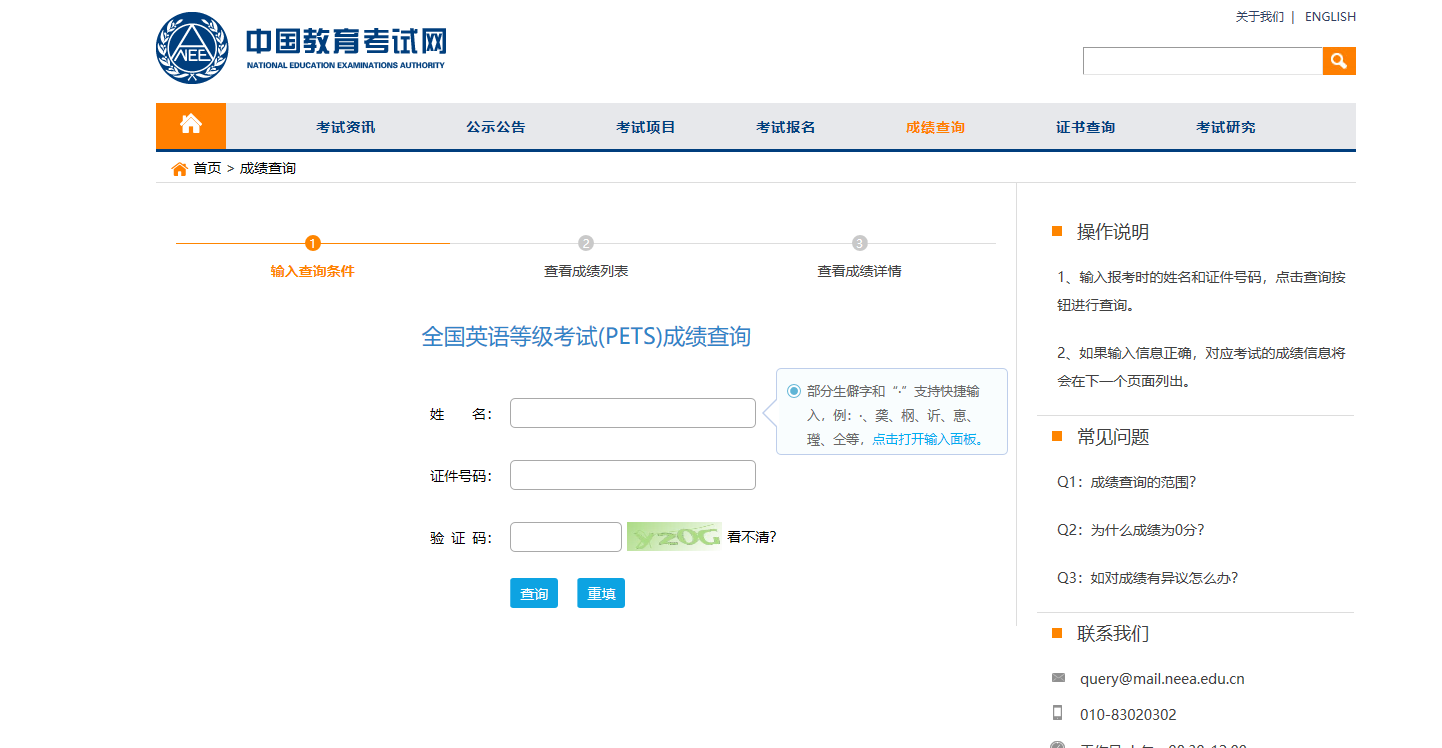The height and width of the screenshot is (748, 1442).
Task: Open the 成绩查询 menu
Action: [x=936, y=127]
